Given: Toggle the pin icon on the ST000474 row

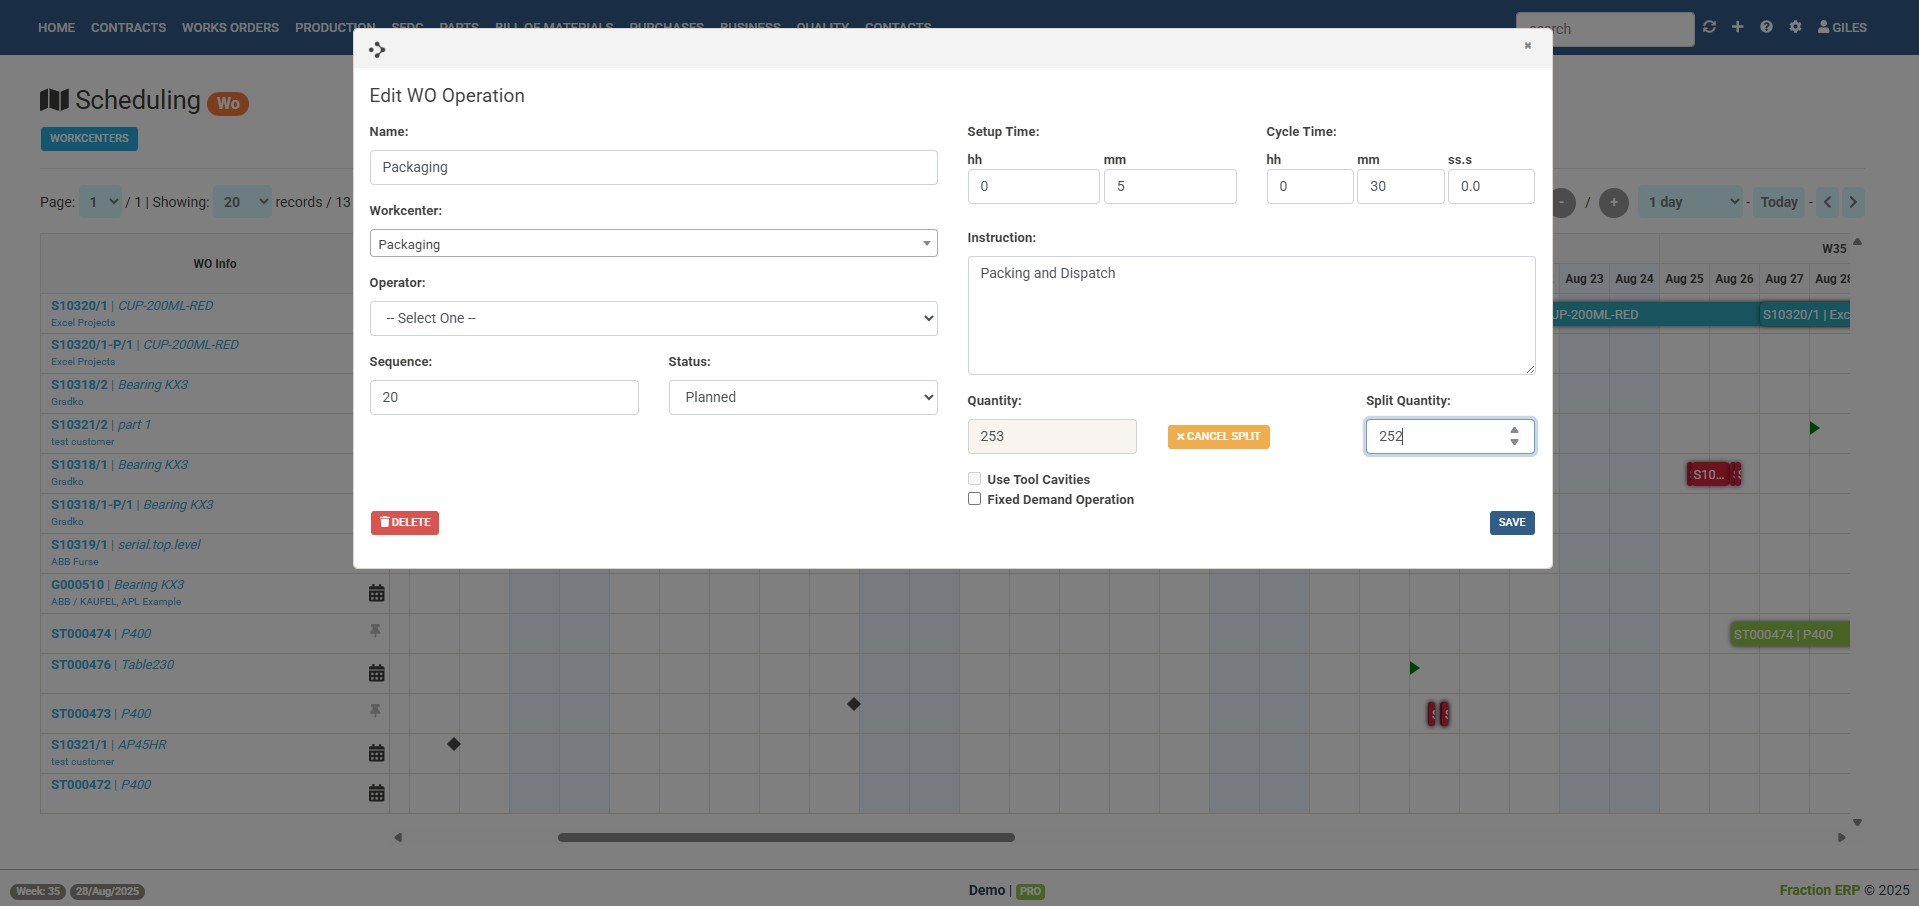Looking at the screenshot, I should coord(375,631).
